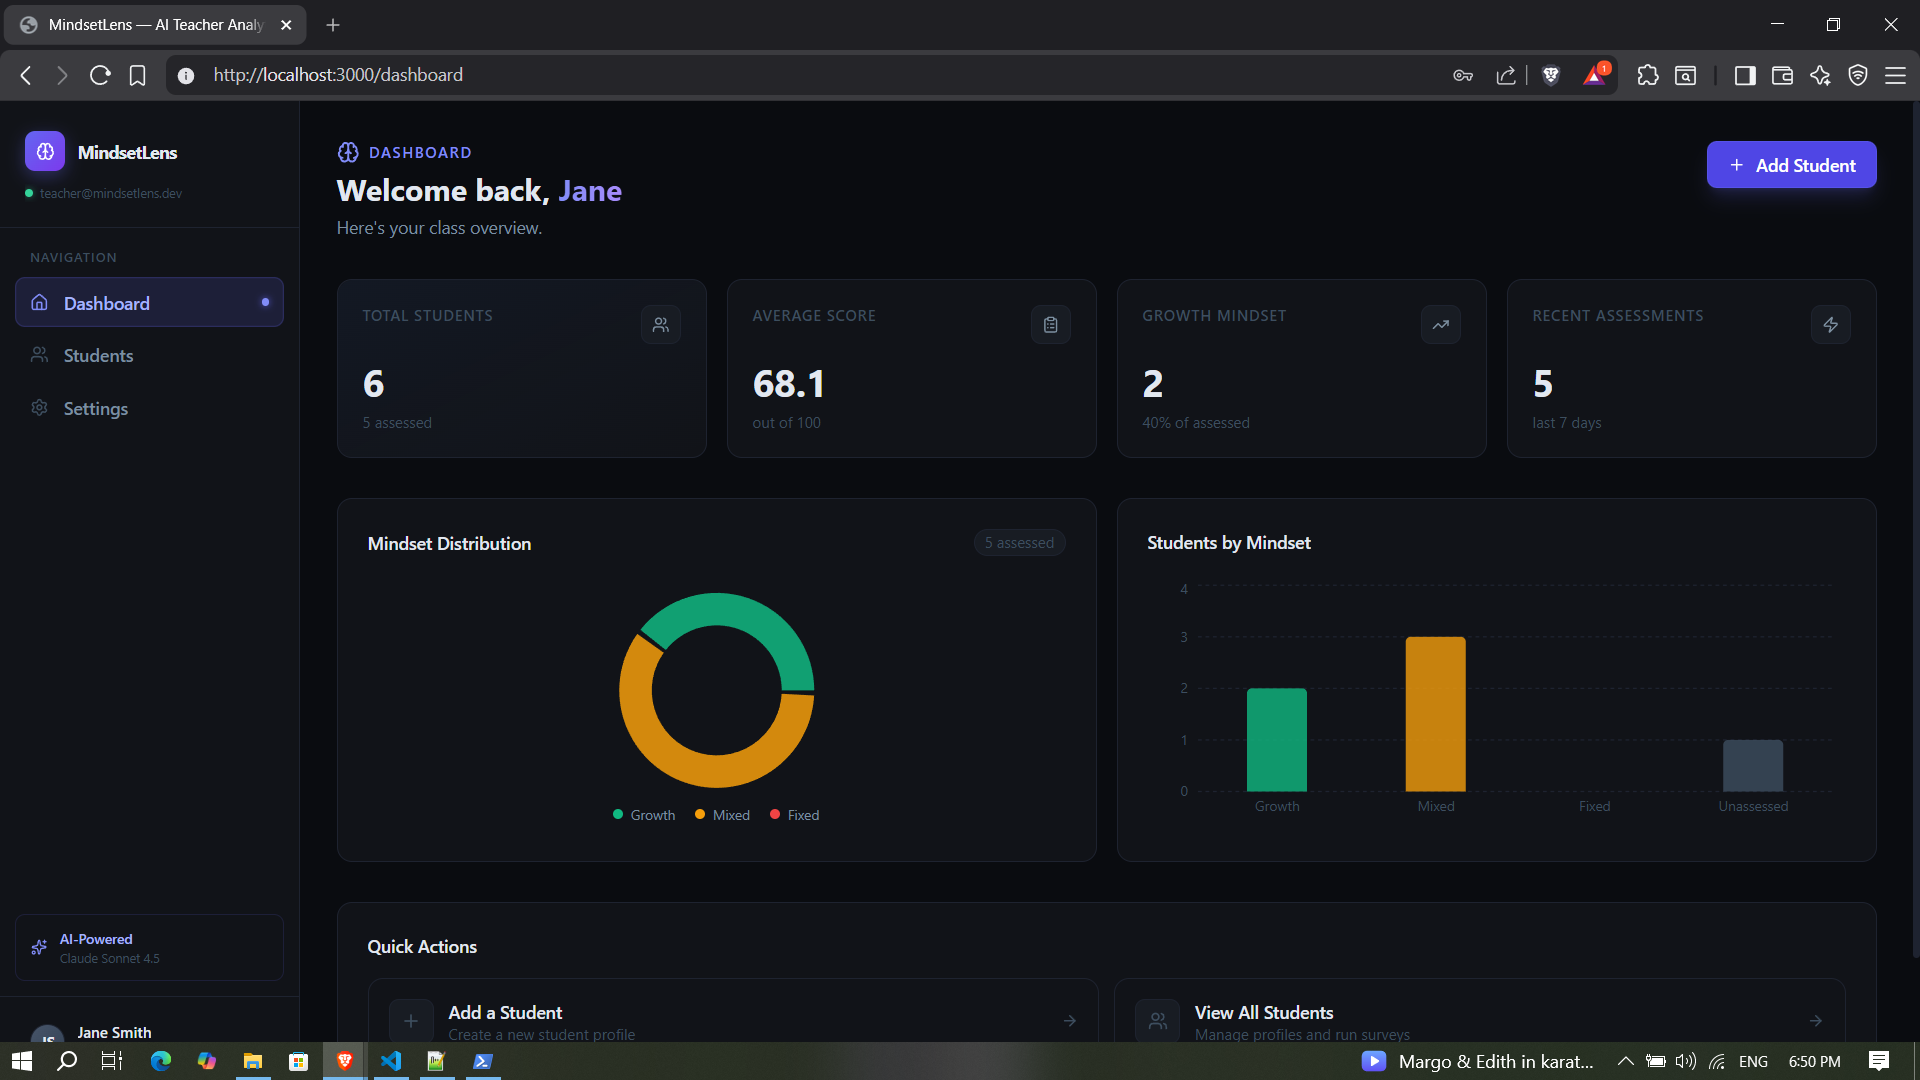The width and height of the screenshot is (1920, 1080).
Task: Toggle the browser sidebar panel icon
Action: 1745,75
